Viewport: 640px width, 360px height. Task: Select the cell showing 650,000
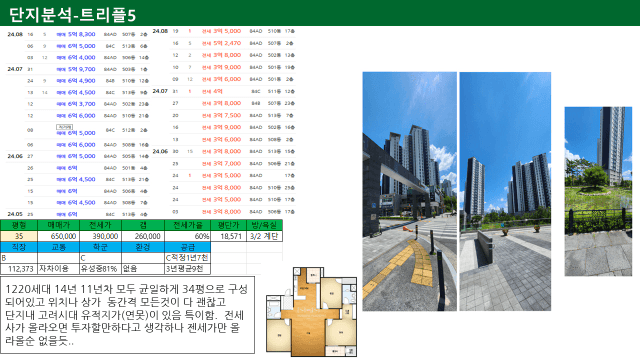tap(59, 236)
